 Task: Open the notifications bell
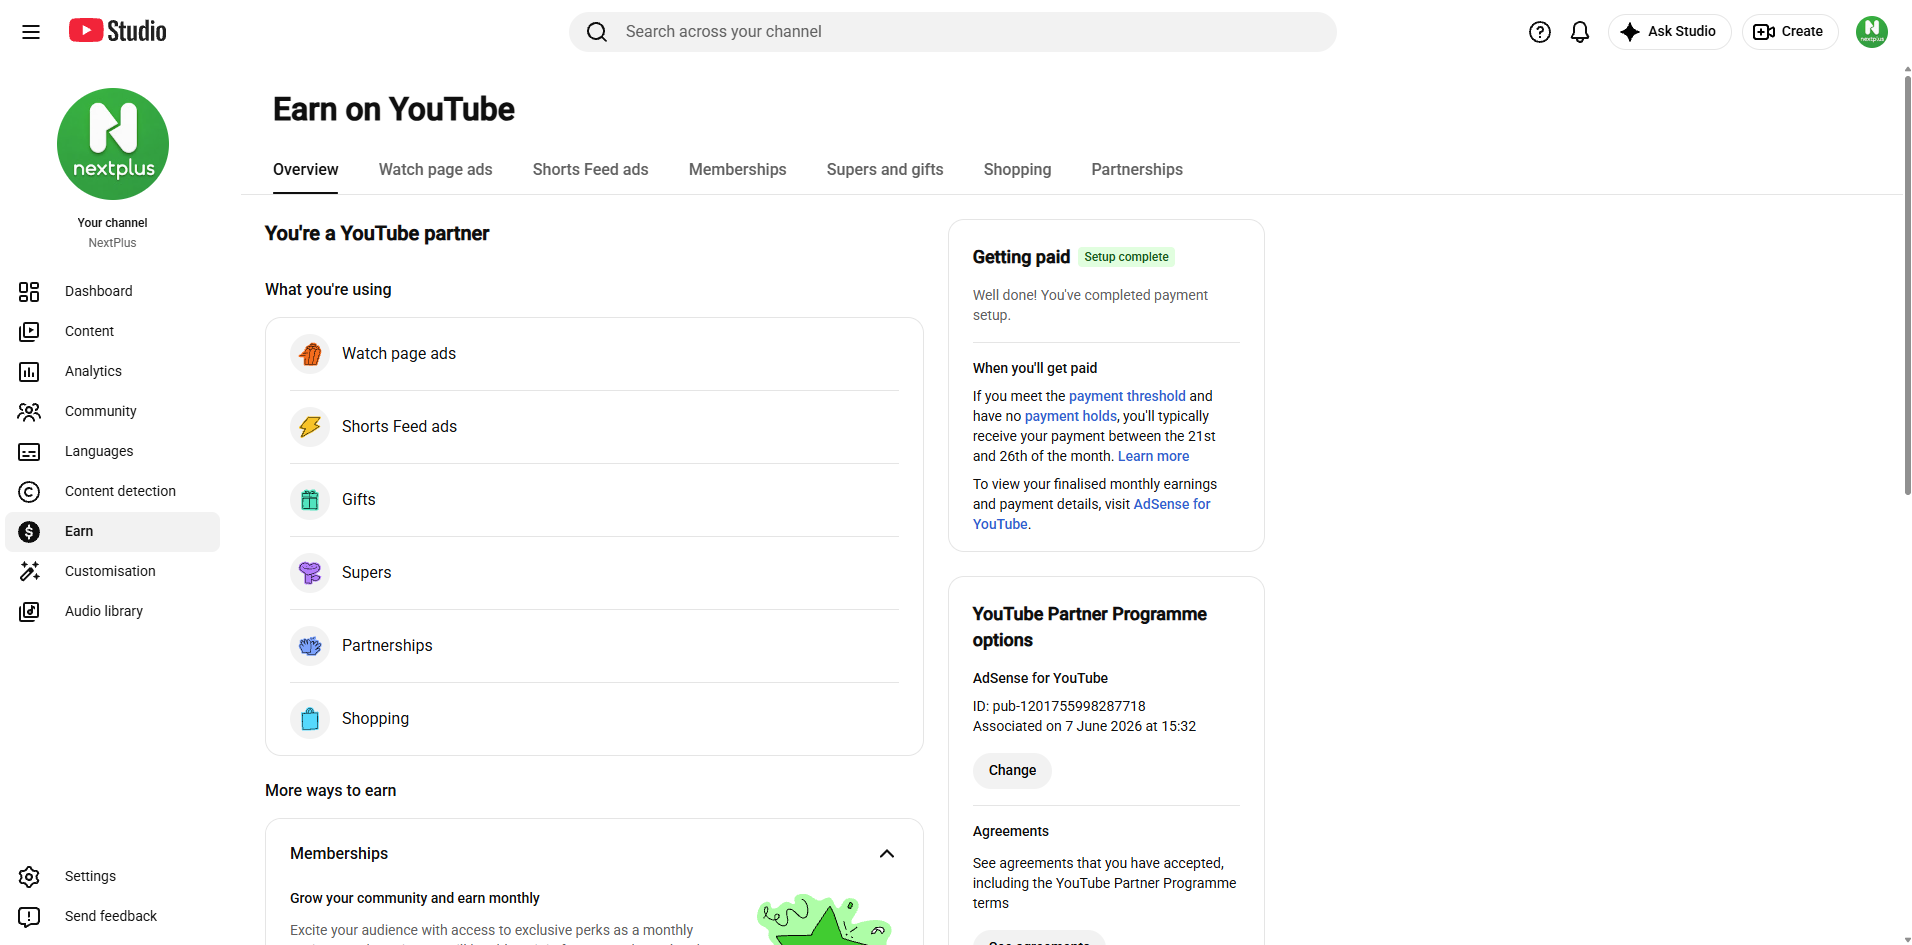pyautogui.click(x=1580, y=32)
